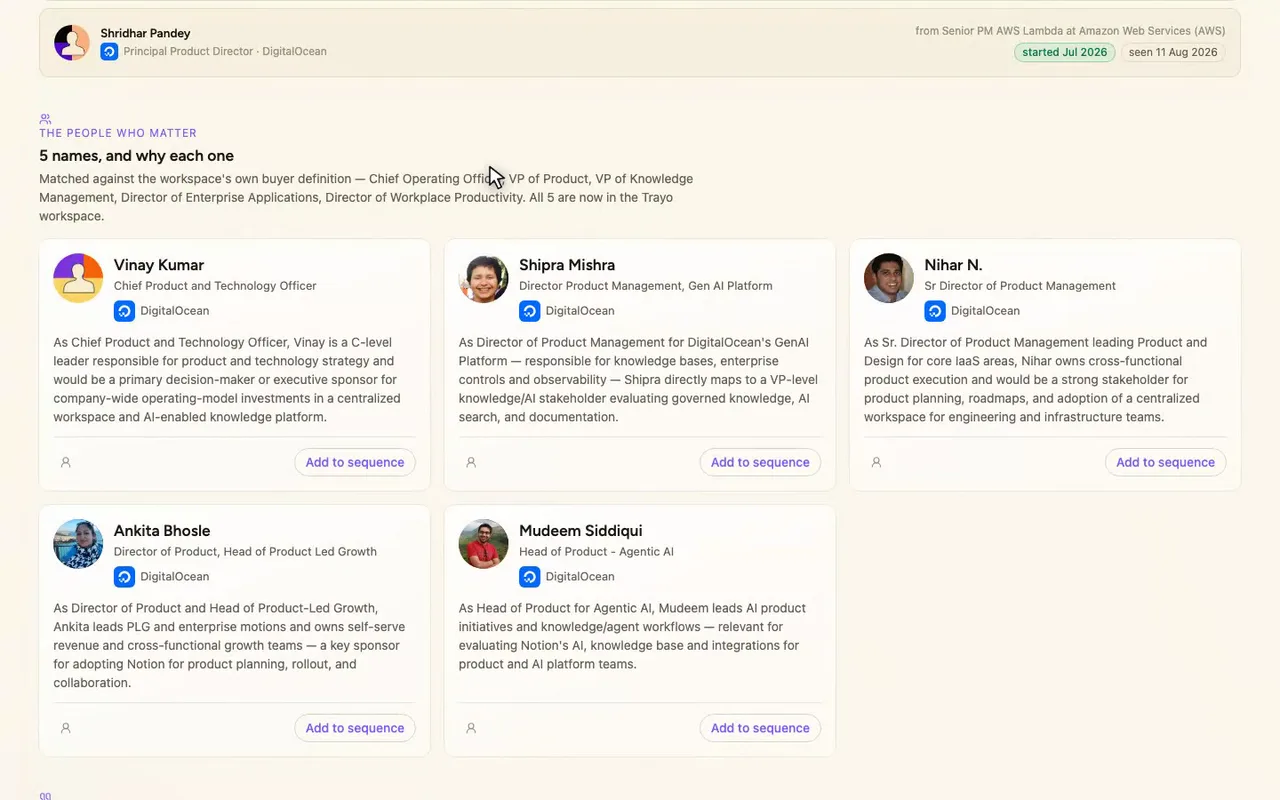Click 'Director Product Management, Gen AI Platform' title
Screen dimensions: 1280x800
(x=646, y=286)
